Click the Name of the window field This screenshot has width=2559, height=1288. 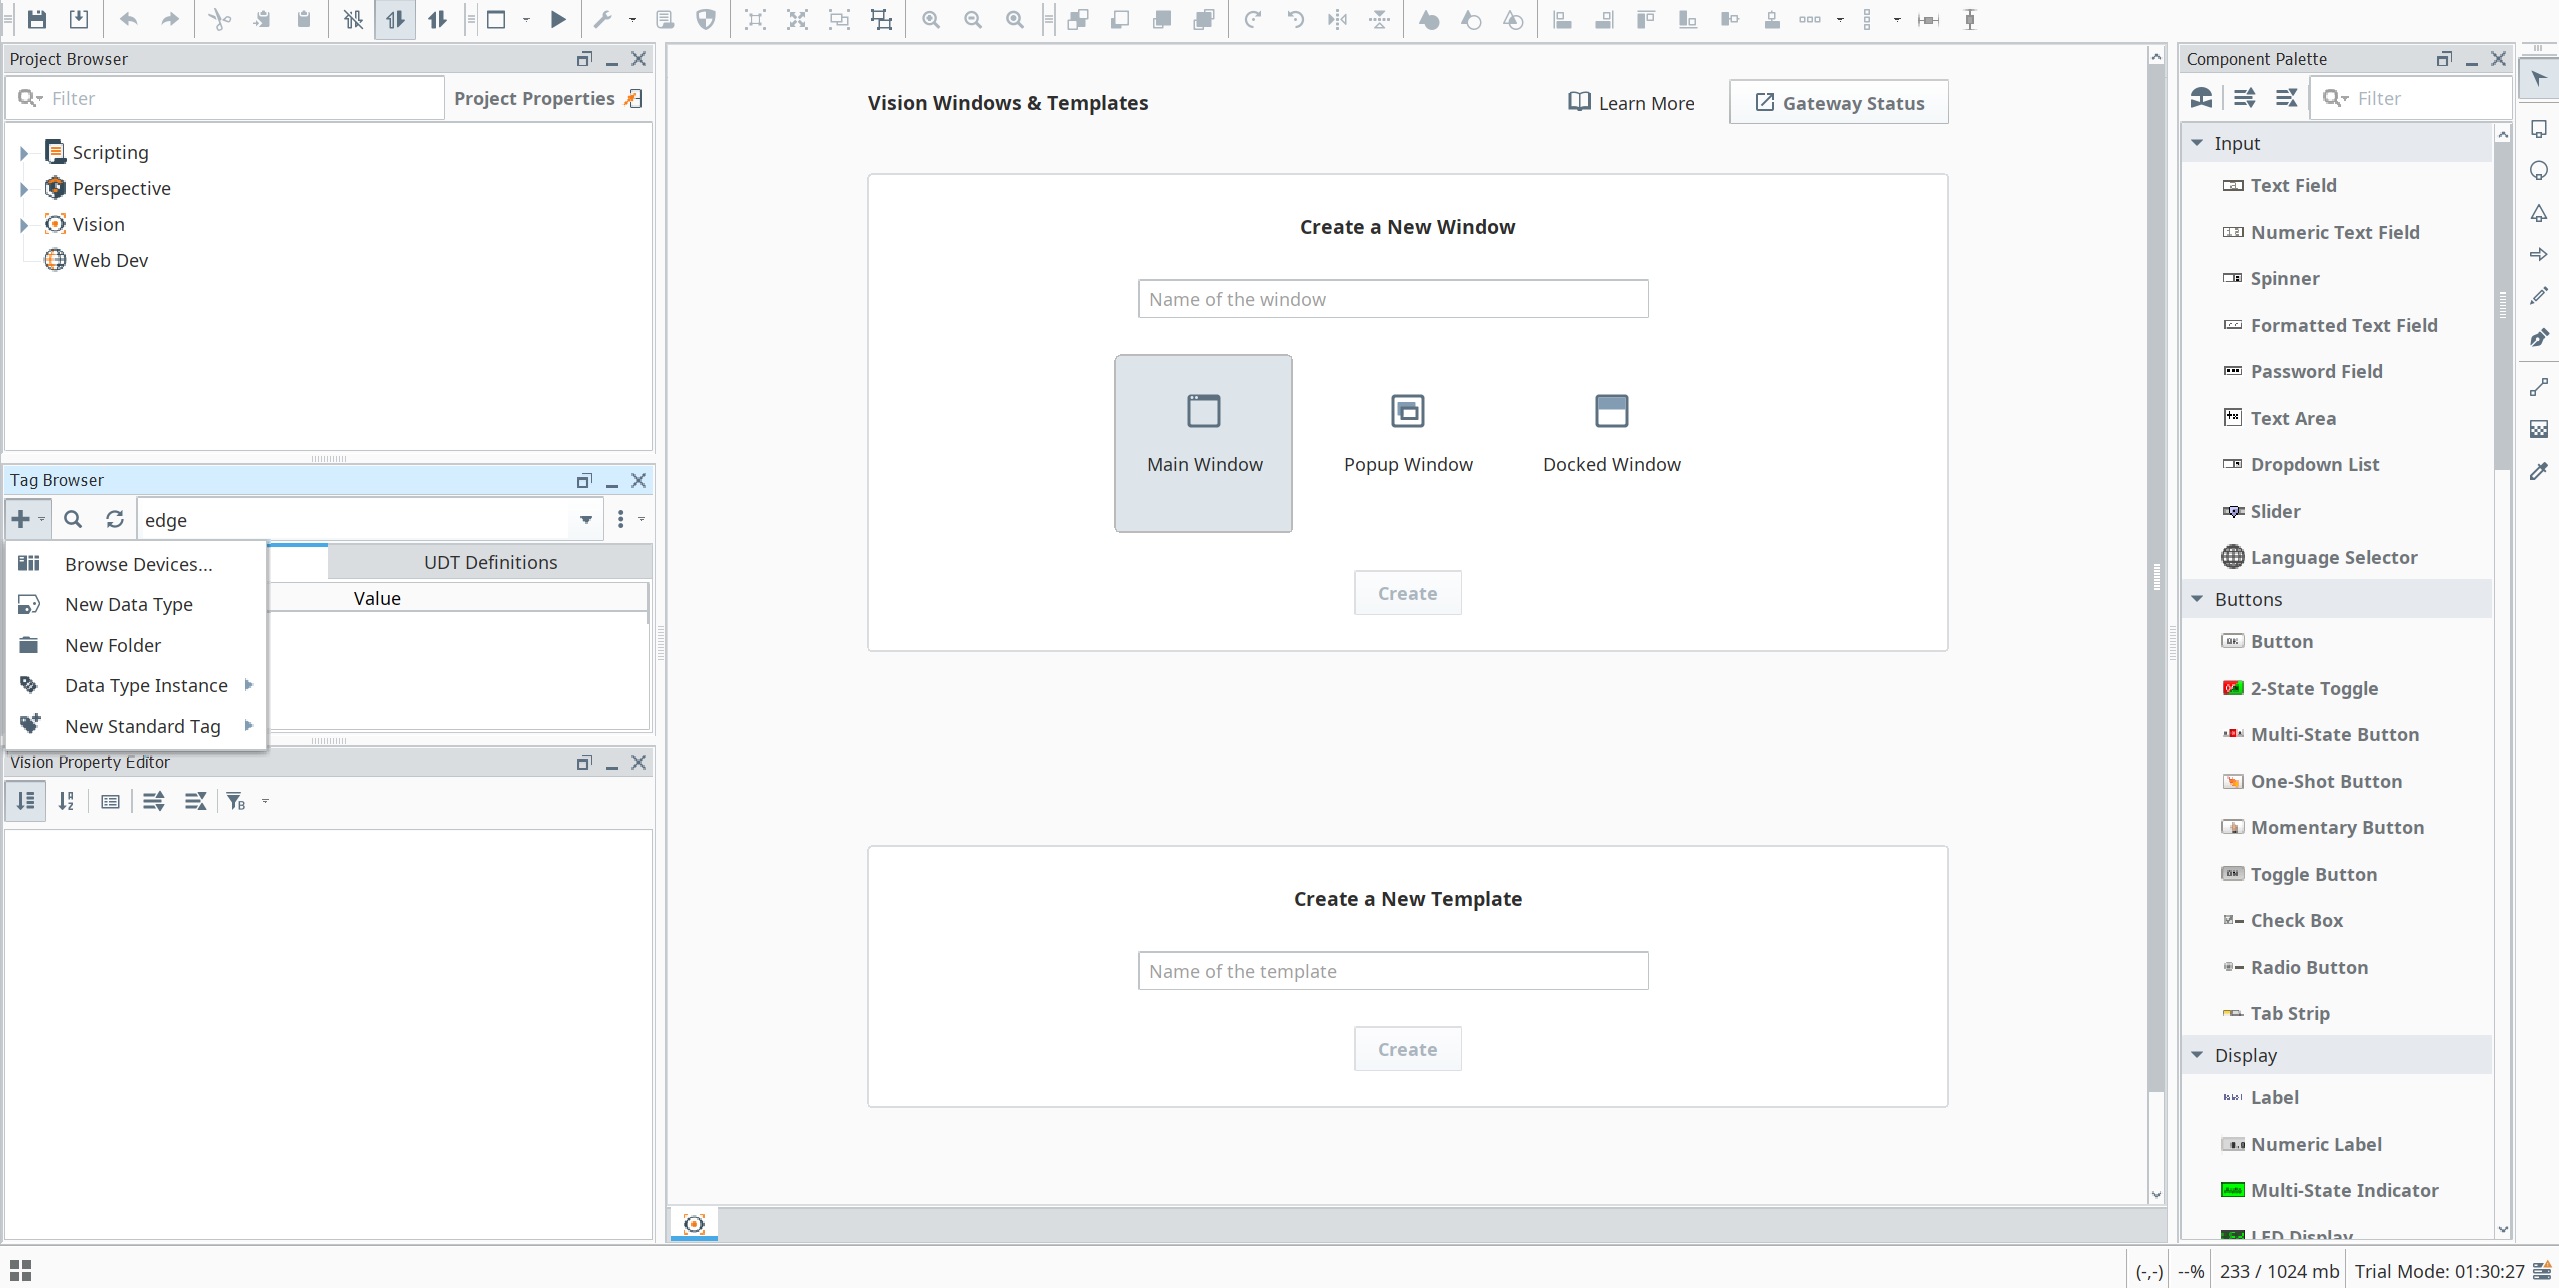[1392, 299]
